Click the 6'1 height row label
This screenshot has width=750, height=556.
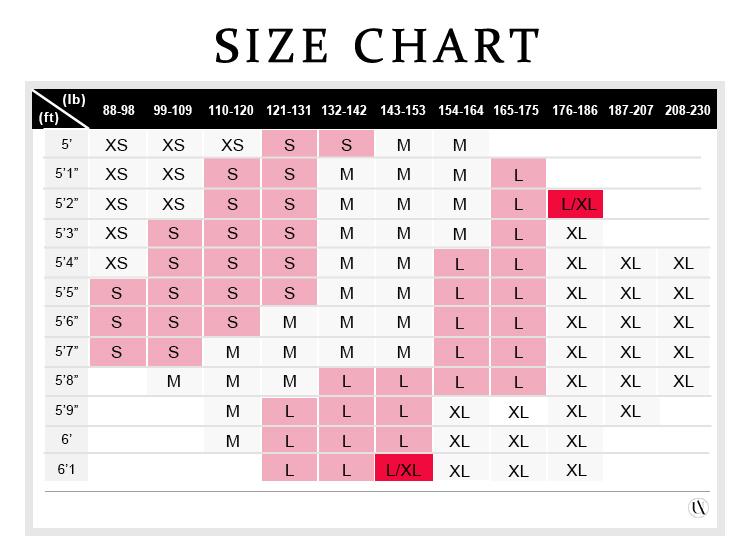point(66,469)
